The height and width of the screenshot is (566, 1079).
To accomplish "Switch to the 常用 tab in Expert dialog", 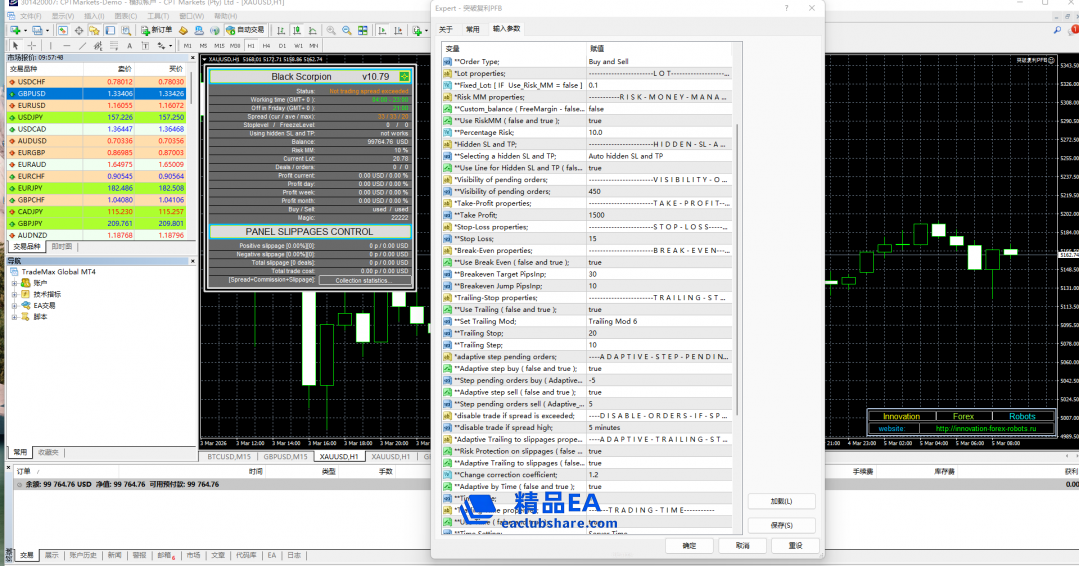I will click(x=472, y=29).
